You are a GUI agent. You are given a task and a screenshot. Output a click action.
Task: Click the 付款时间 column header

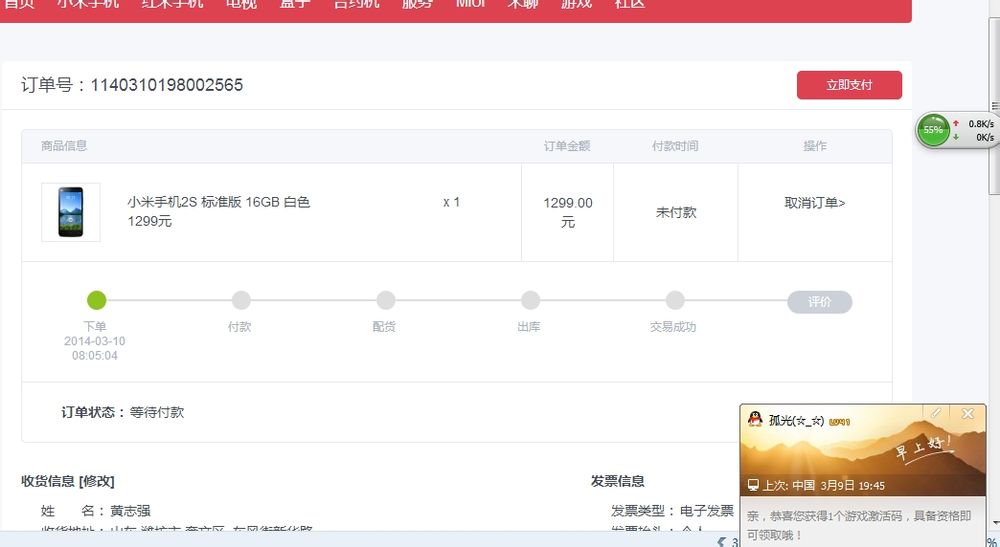pyautogui.click(x=675, y=146)
